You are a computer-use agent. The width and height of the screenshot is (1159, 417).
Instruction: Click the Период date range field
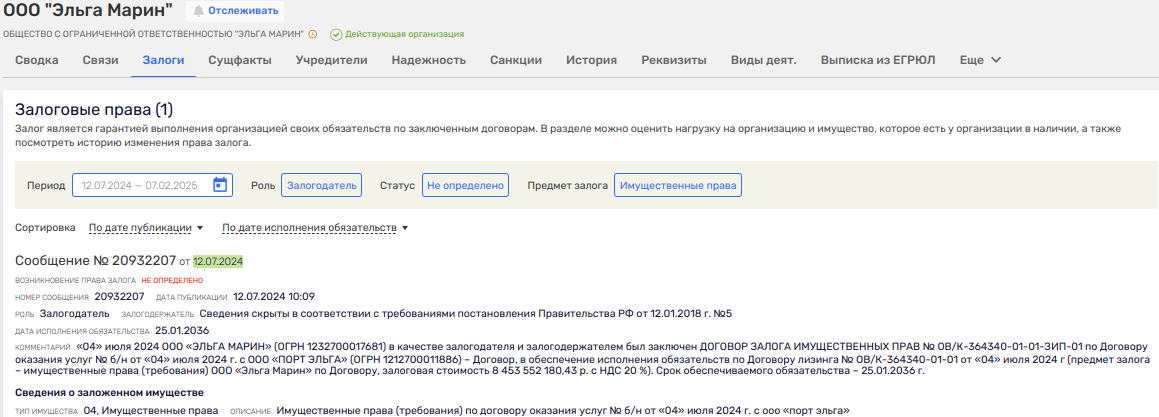coord(152,185)
